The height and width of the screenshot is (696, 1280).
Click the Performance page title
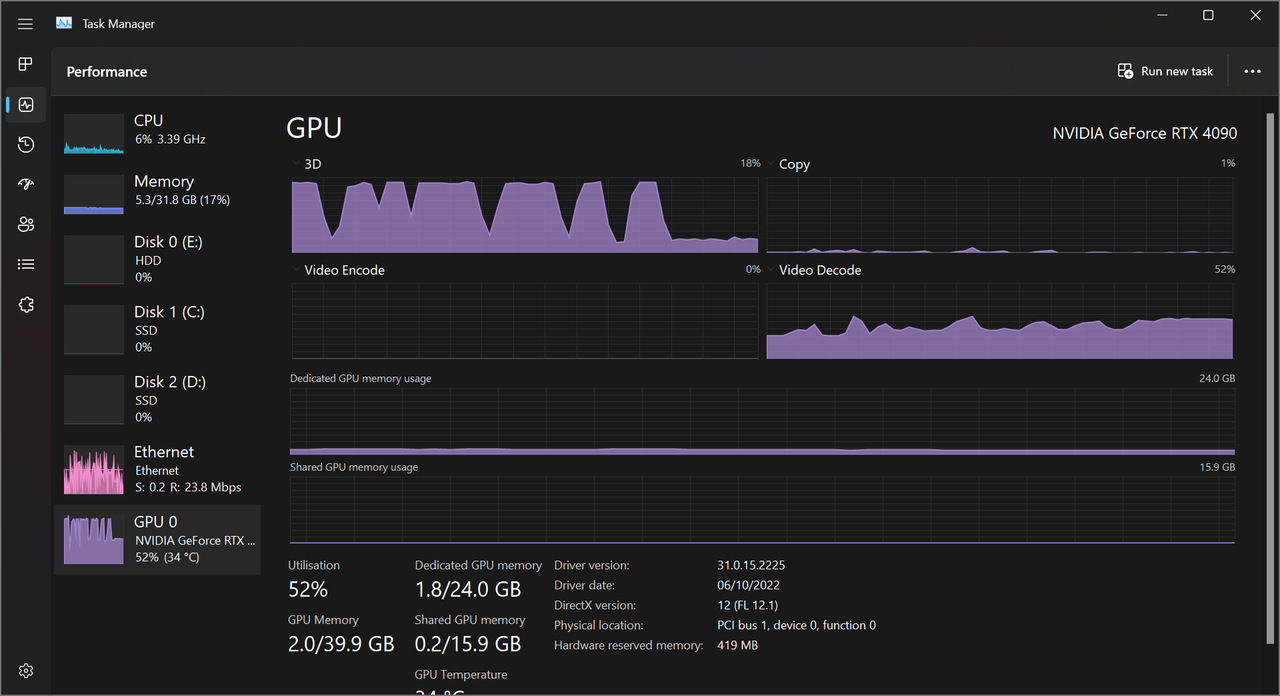point(107,72)
